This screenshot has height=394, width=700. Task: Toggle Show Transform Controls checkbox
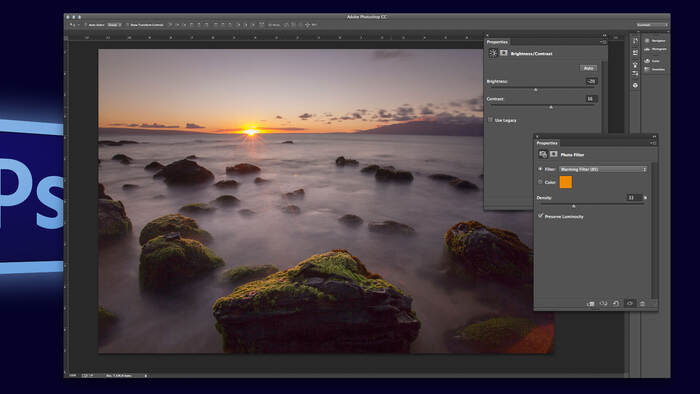click(127, 25)
